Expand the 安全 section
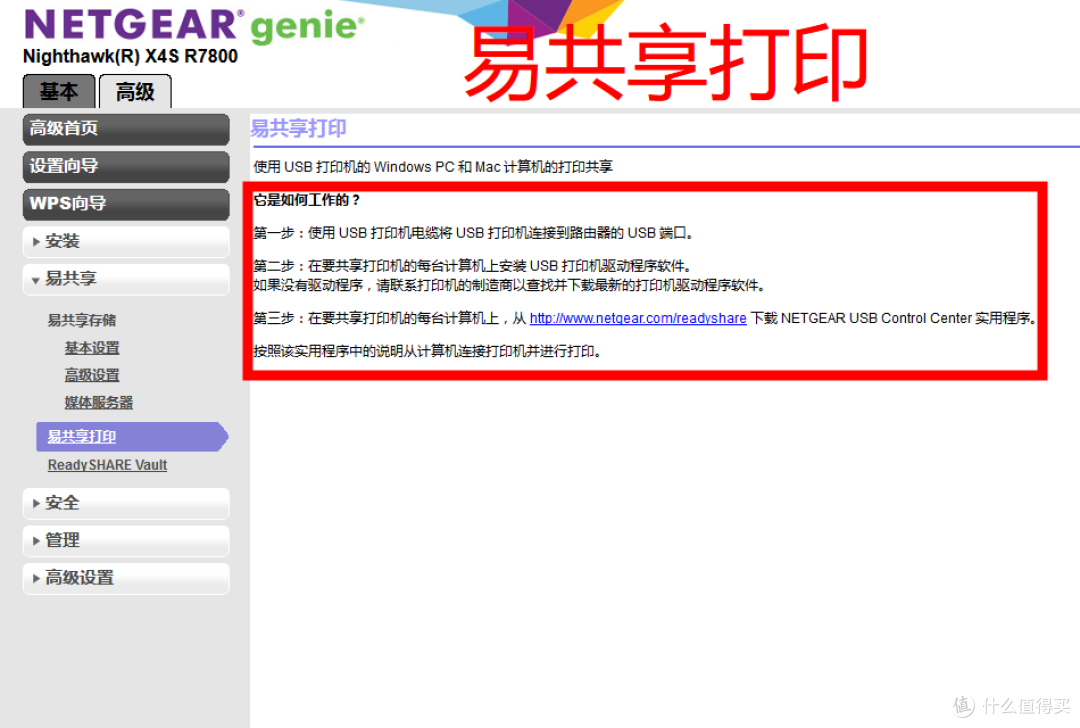Screen dimensions: 1080x728 [126, 503]
